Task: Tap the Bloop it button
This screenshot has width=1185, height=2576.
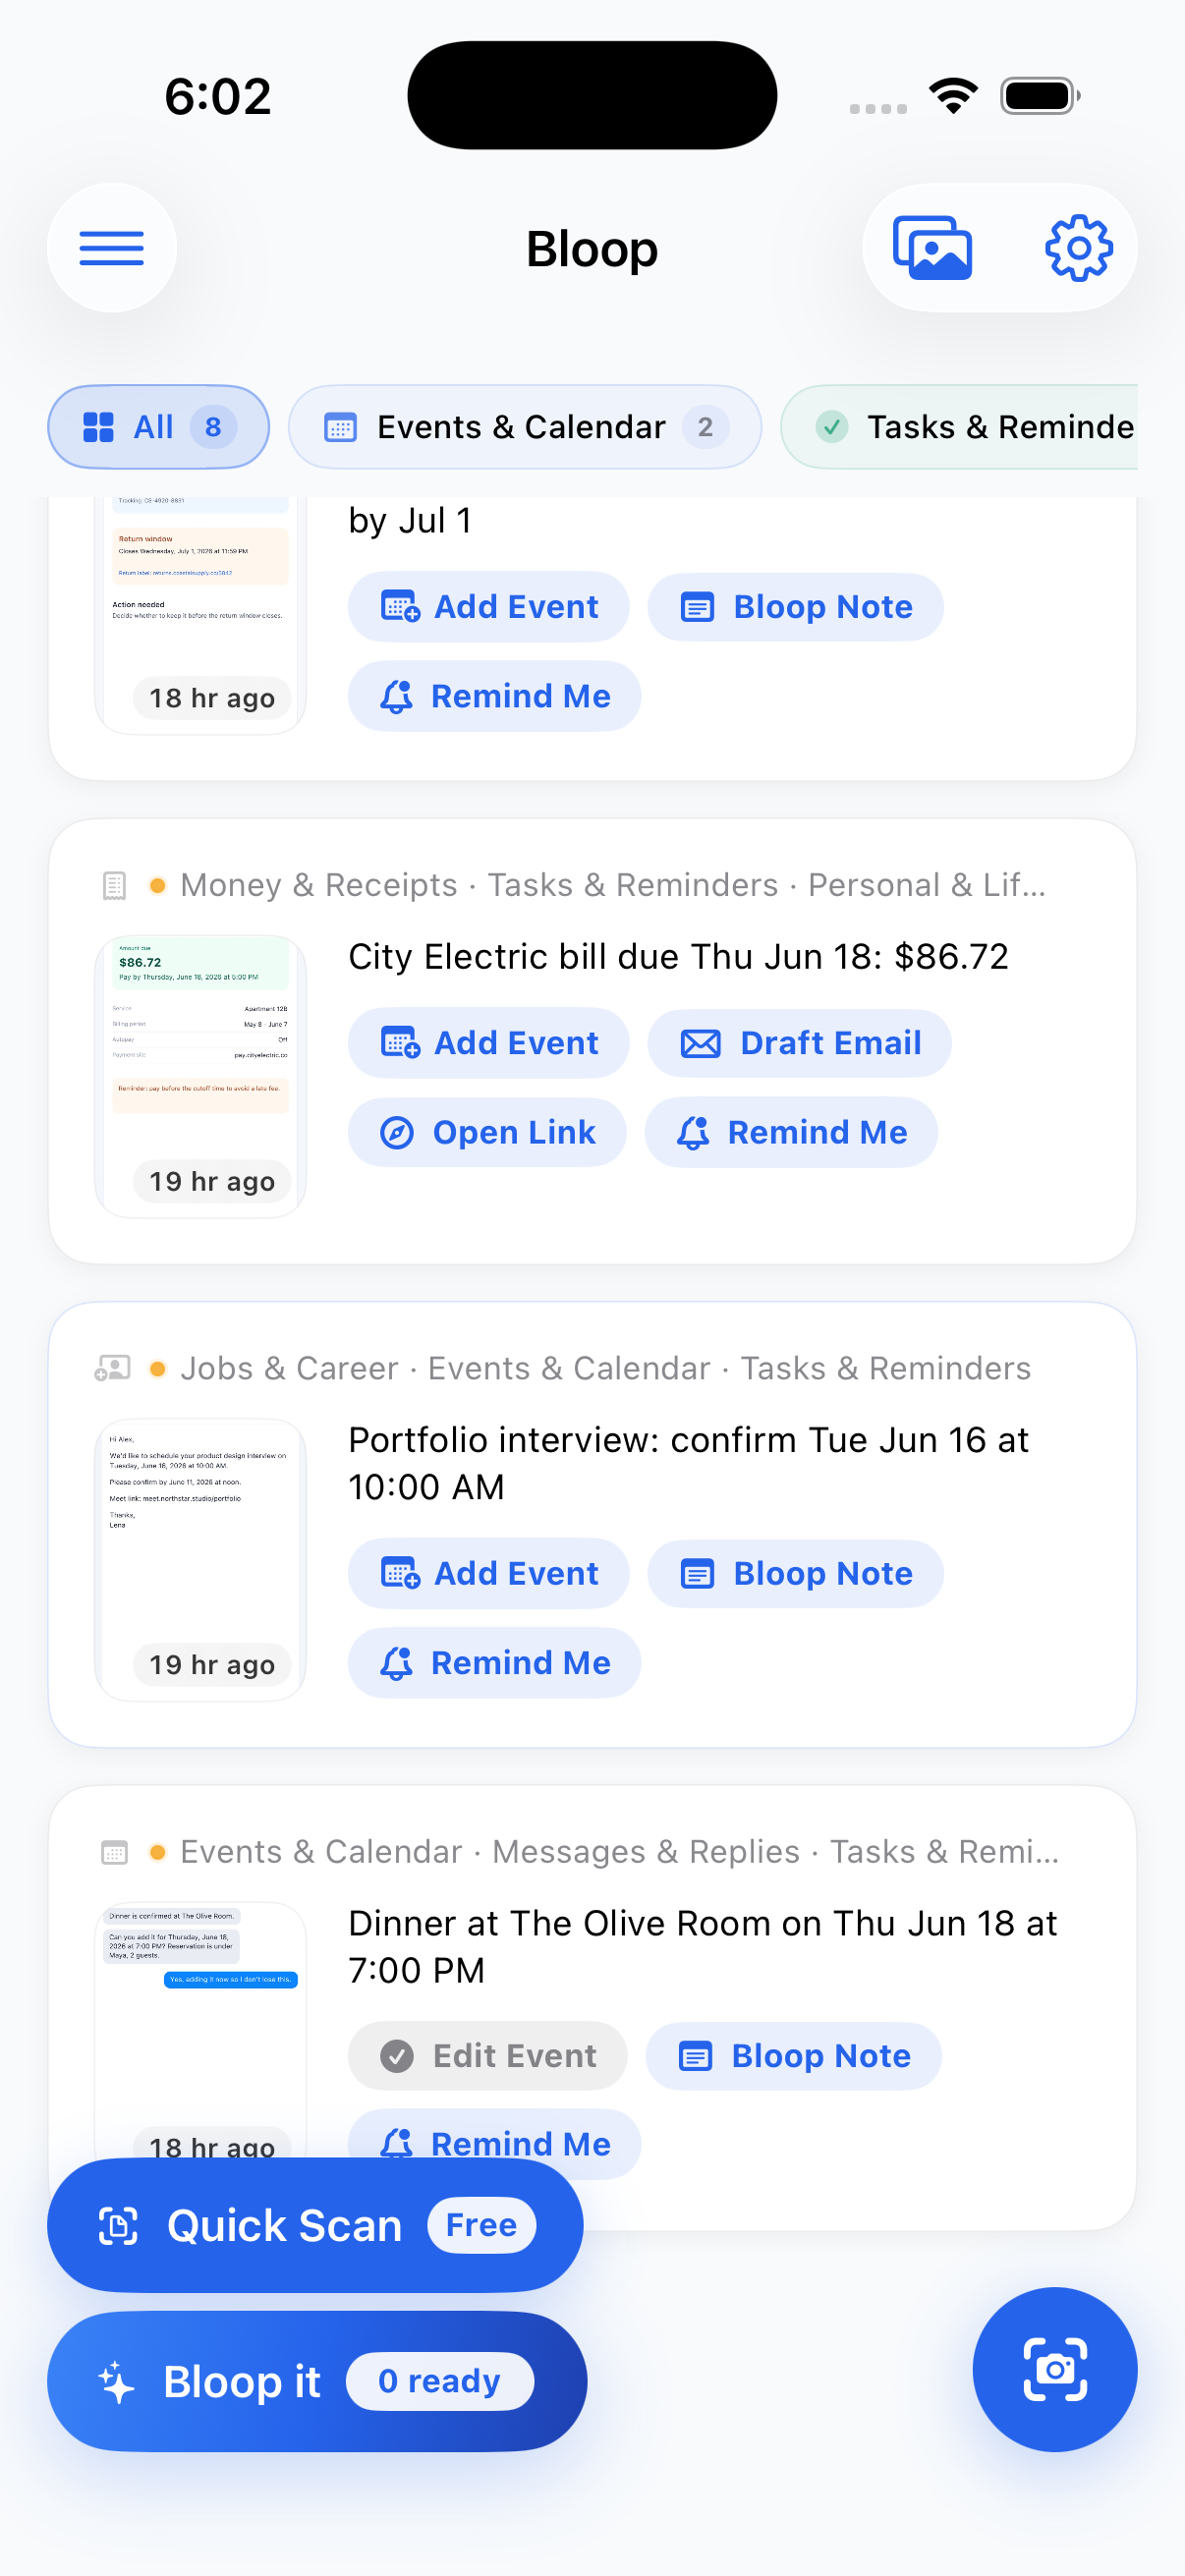Action: click(x=317, y=2381)
